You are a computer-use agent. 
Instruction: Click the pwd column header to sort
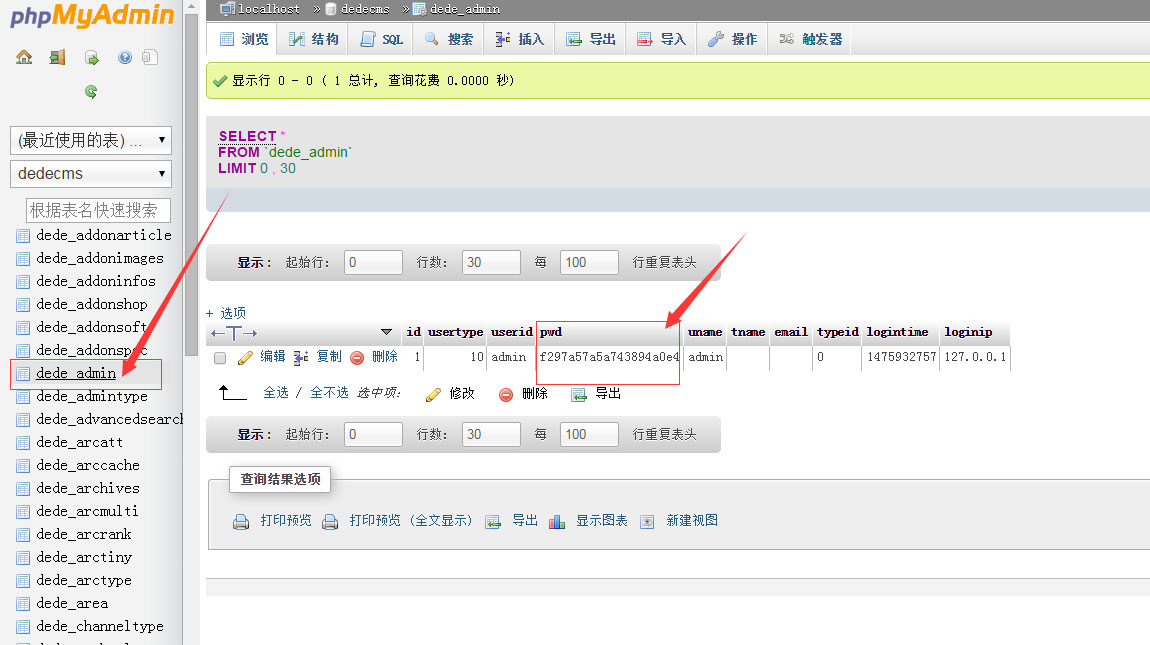tap(551, 332)
